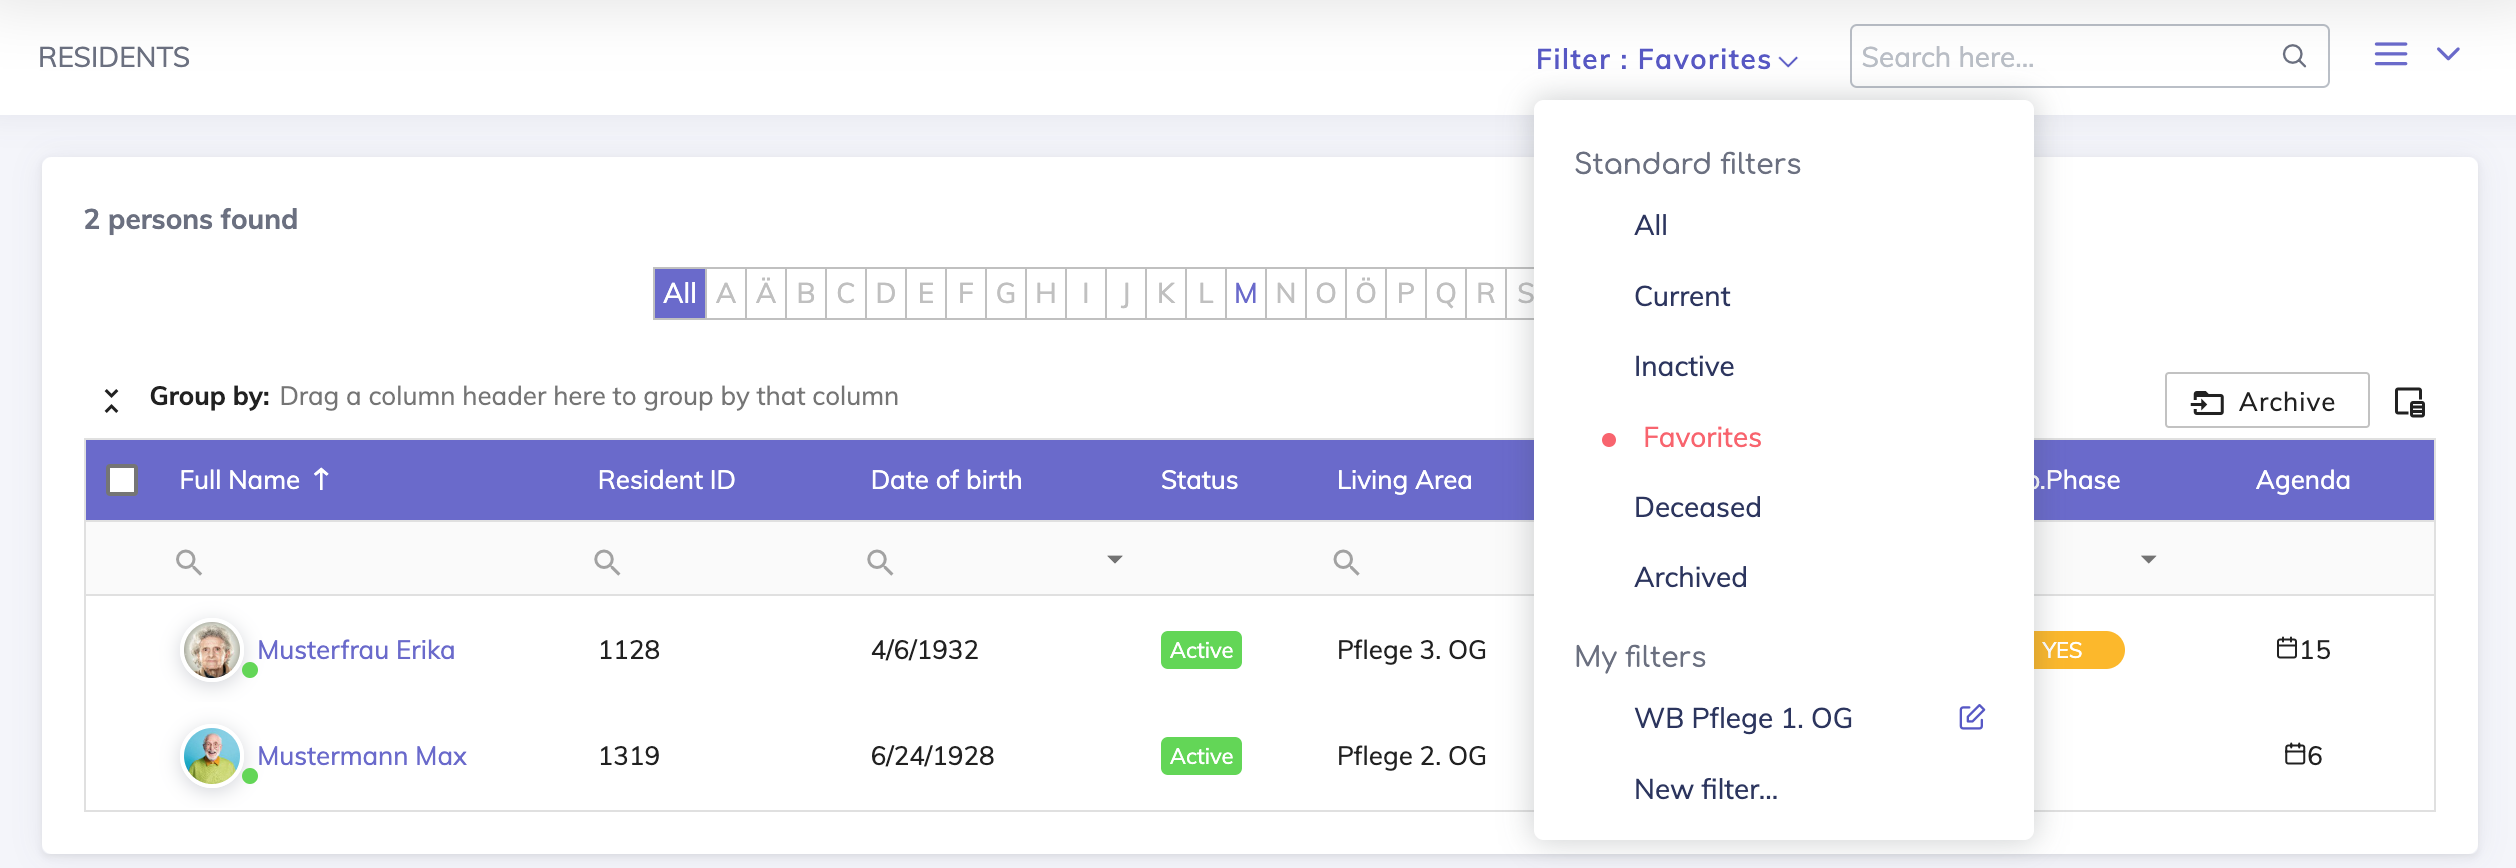
Task: Expand the Filter: Favorites dropdown
Action: [x=1666, y=59]
